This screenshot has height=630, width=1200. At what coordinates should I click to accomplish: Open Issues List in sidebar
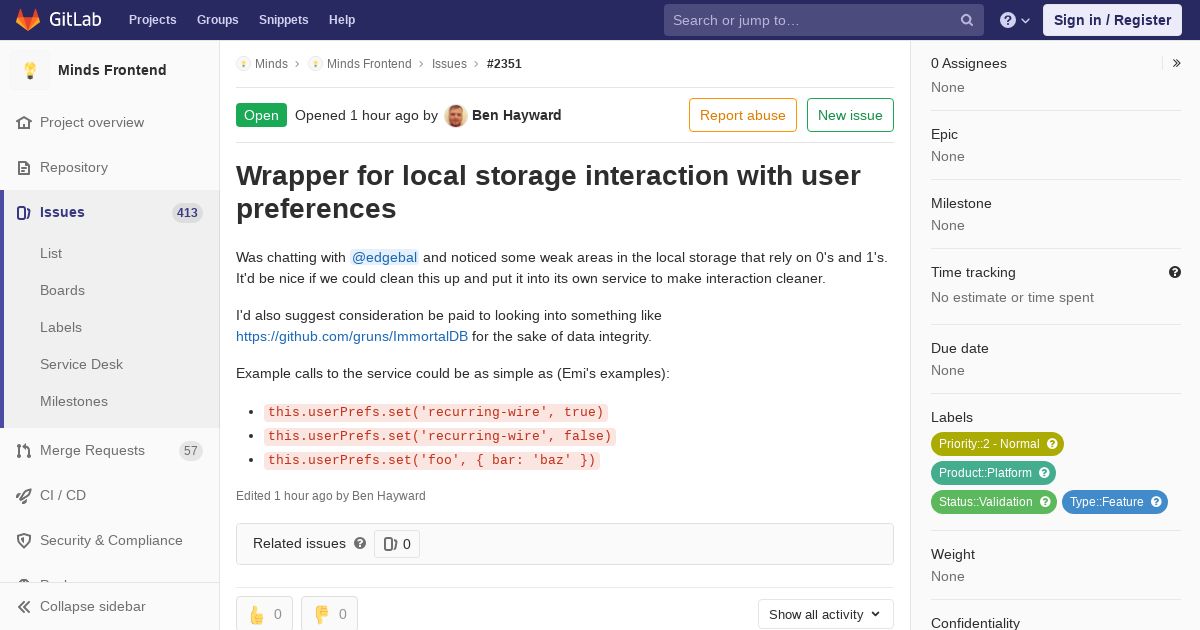click(x=51, y=253)
